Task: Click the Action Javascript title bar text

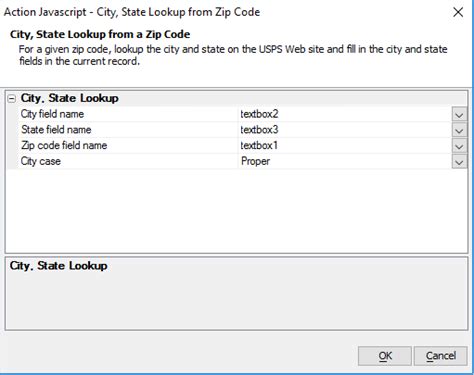Action: tap(132, 12)
